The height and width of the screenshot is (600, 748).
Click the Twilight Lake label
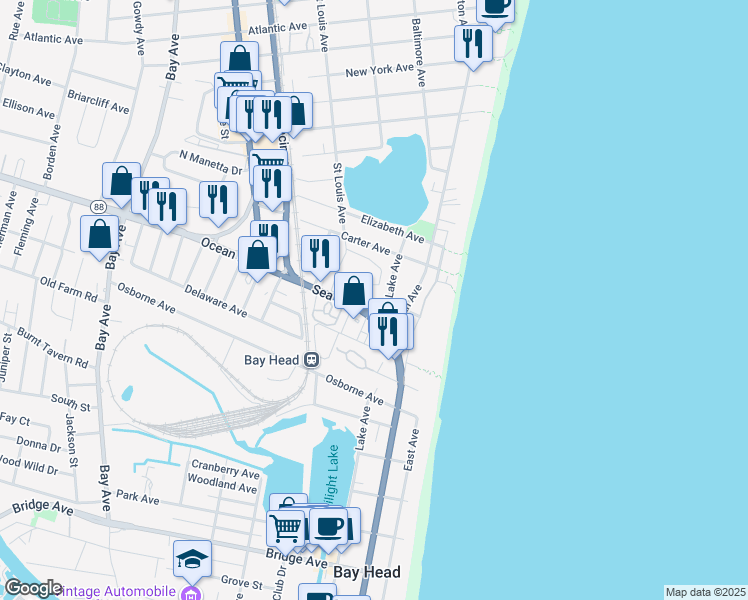coord(332,476)
